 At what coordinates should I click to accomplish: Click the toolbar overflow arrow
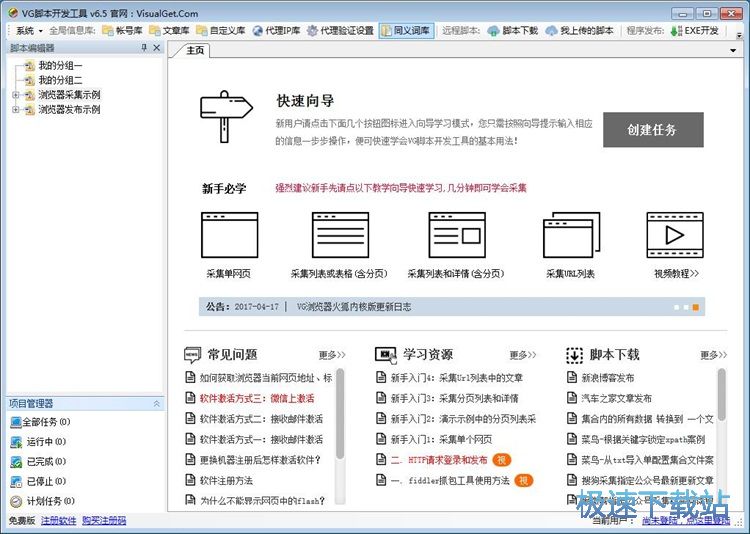(x=739, y=35)
